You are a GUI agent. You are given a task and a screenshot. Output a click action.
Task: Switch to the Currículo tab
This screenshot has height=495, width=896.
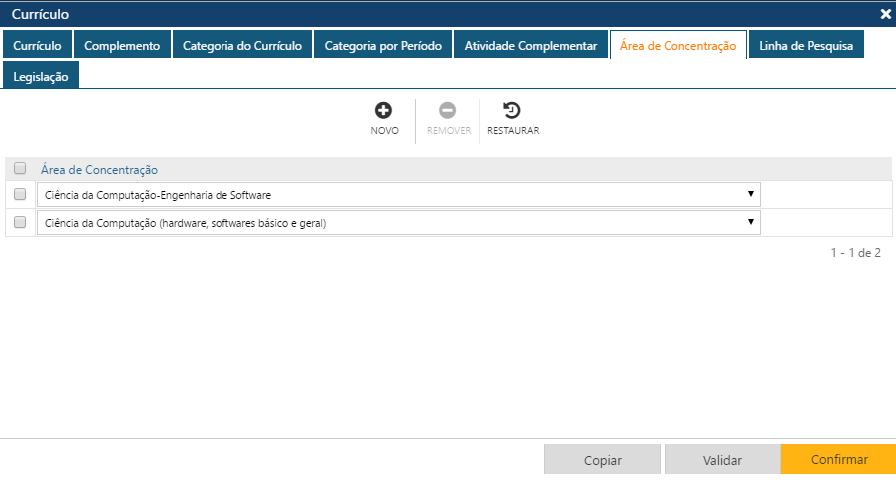pyautogui.click(x=37, y=46)
